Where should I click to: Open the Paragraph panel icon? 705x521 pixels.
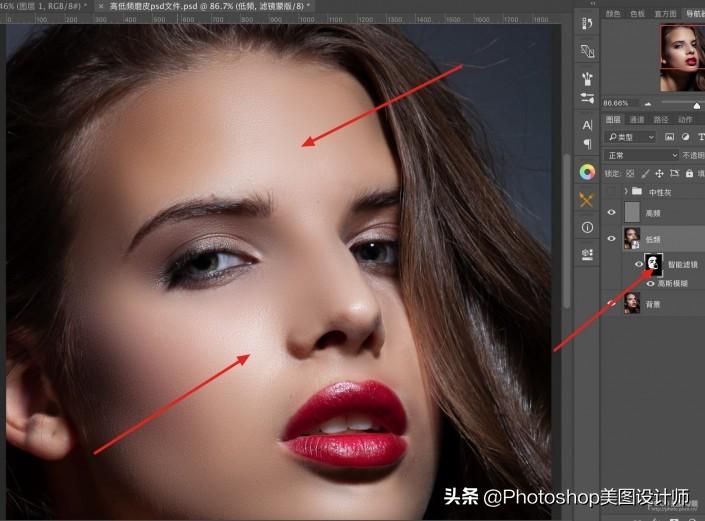[587, 144]
